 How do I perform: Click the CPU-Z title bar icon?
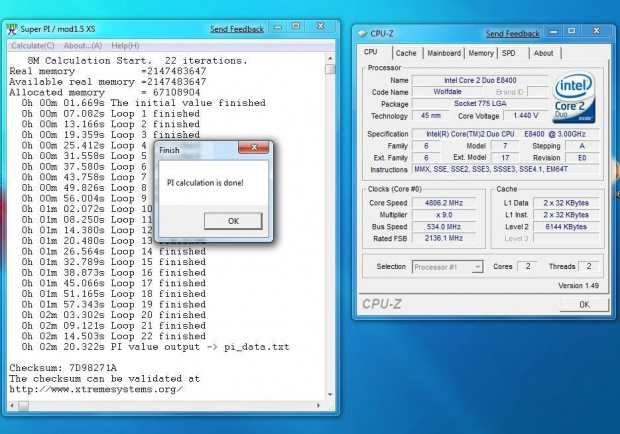pos(362,34)
